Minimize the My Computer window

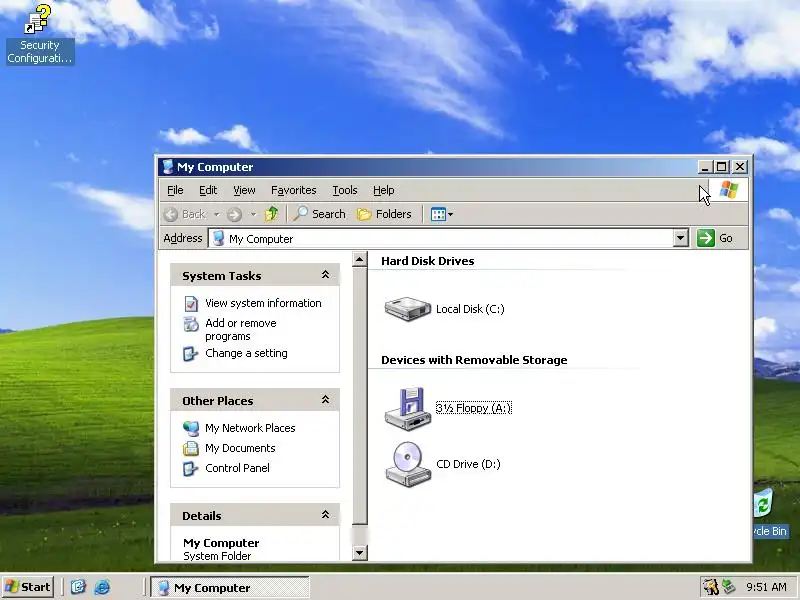(705, 167)
